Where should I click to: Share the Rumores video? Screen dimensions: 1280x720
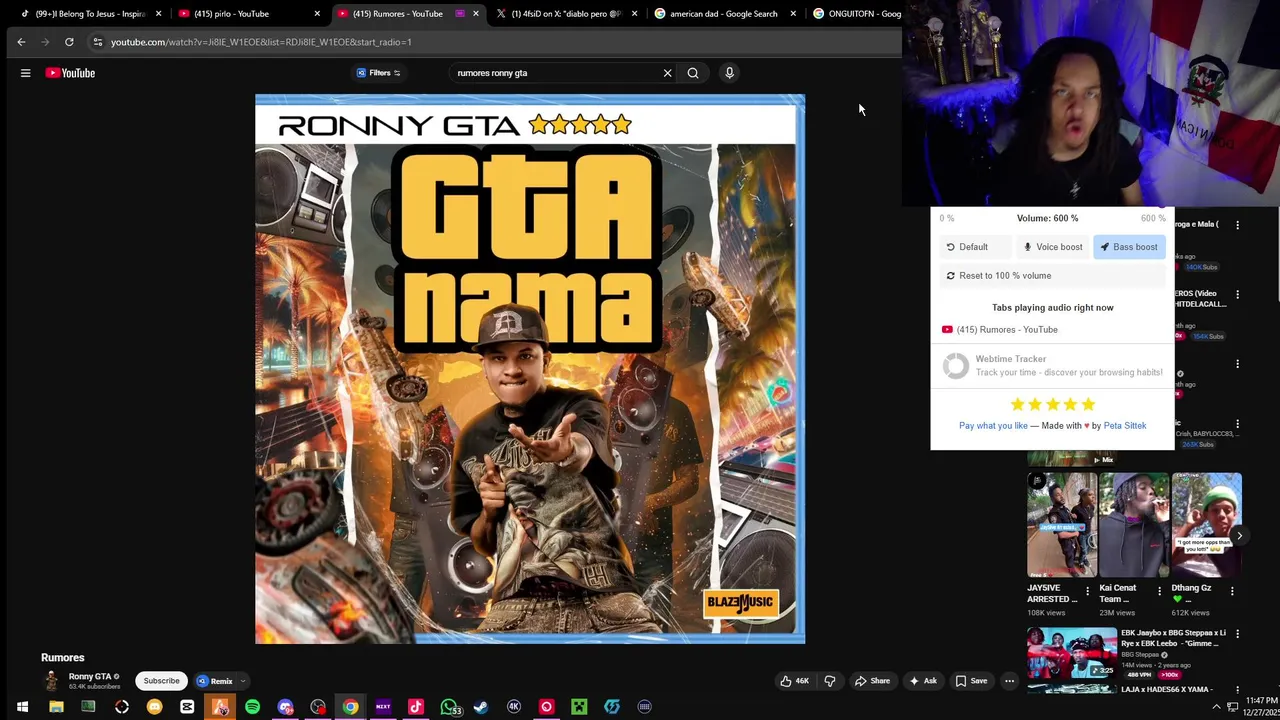[x=872, y=681]
